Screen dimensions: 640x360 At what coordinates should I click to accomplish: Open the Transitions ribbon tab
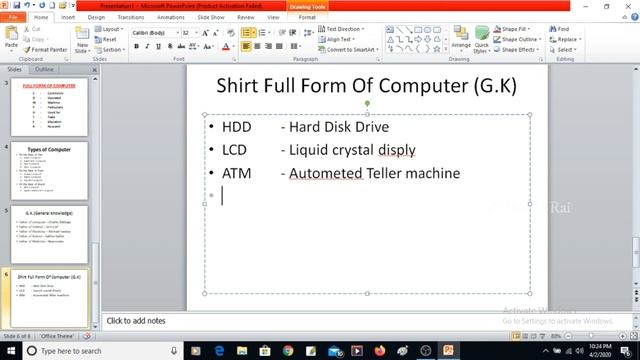(131, 17)
